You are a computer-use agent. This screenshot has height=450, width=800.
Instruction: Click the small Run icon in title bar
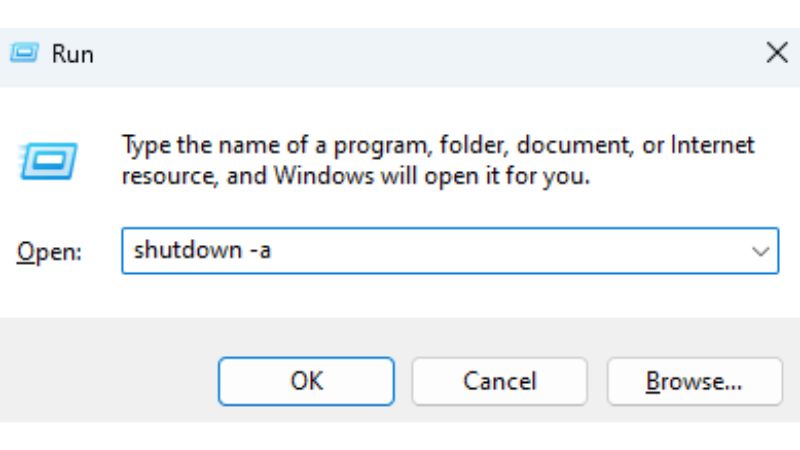click(27, 54)
